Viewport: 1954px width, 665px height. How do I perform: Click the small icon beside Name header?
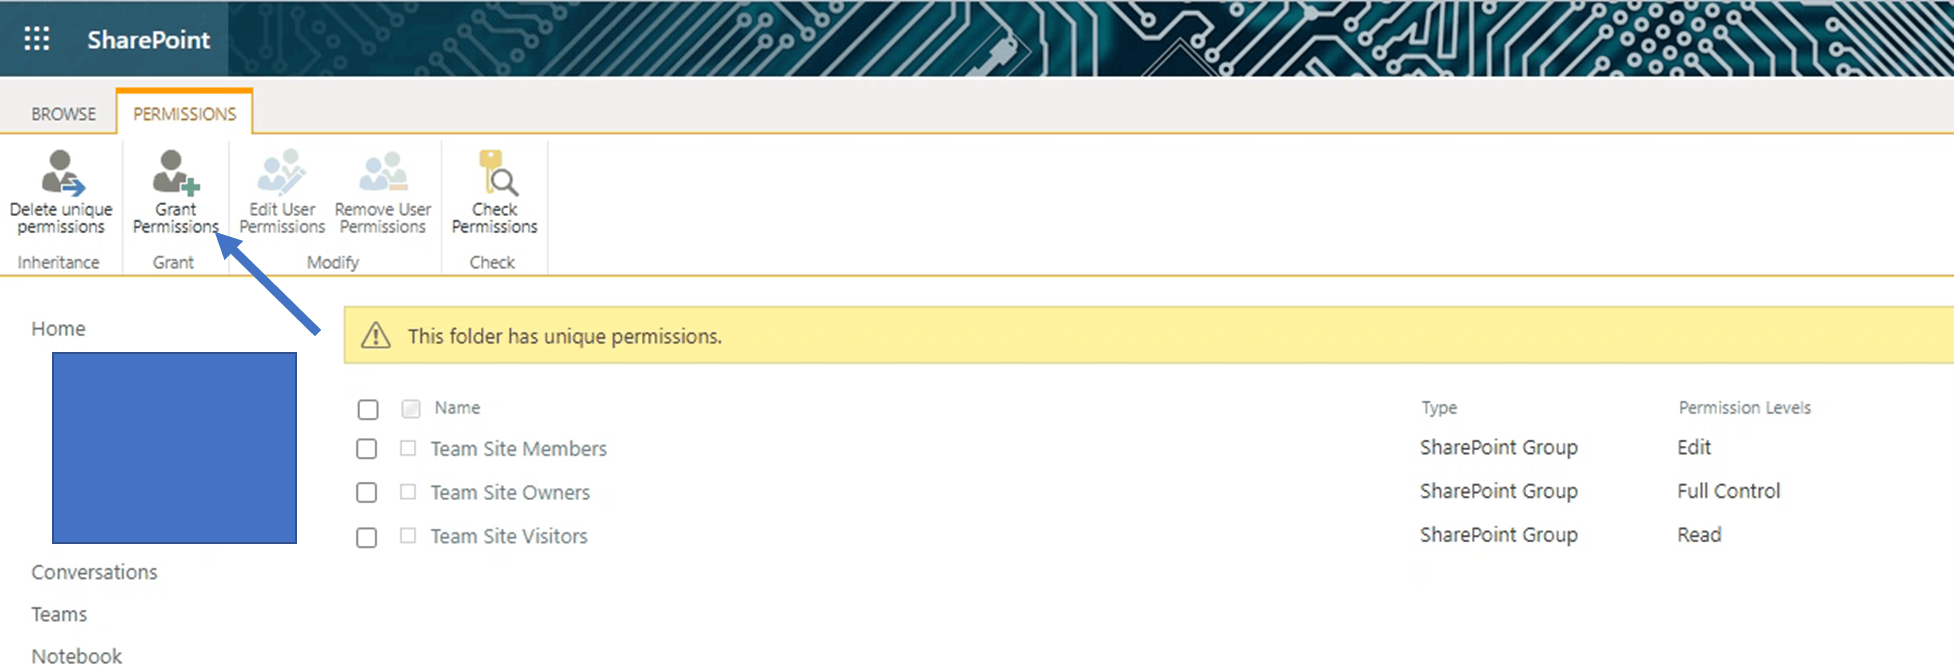coord(411,408)
